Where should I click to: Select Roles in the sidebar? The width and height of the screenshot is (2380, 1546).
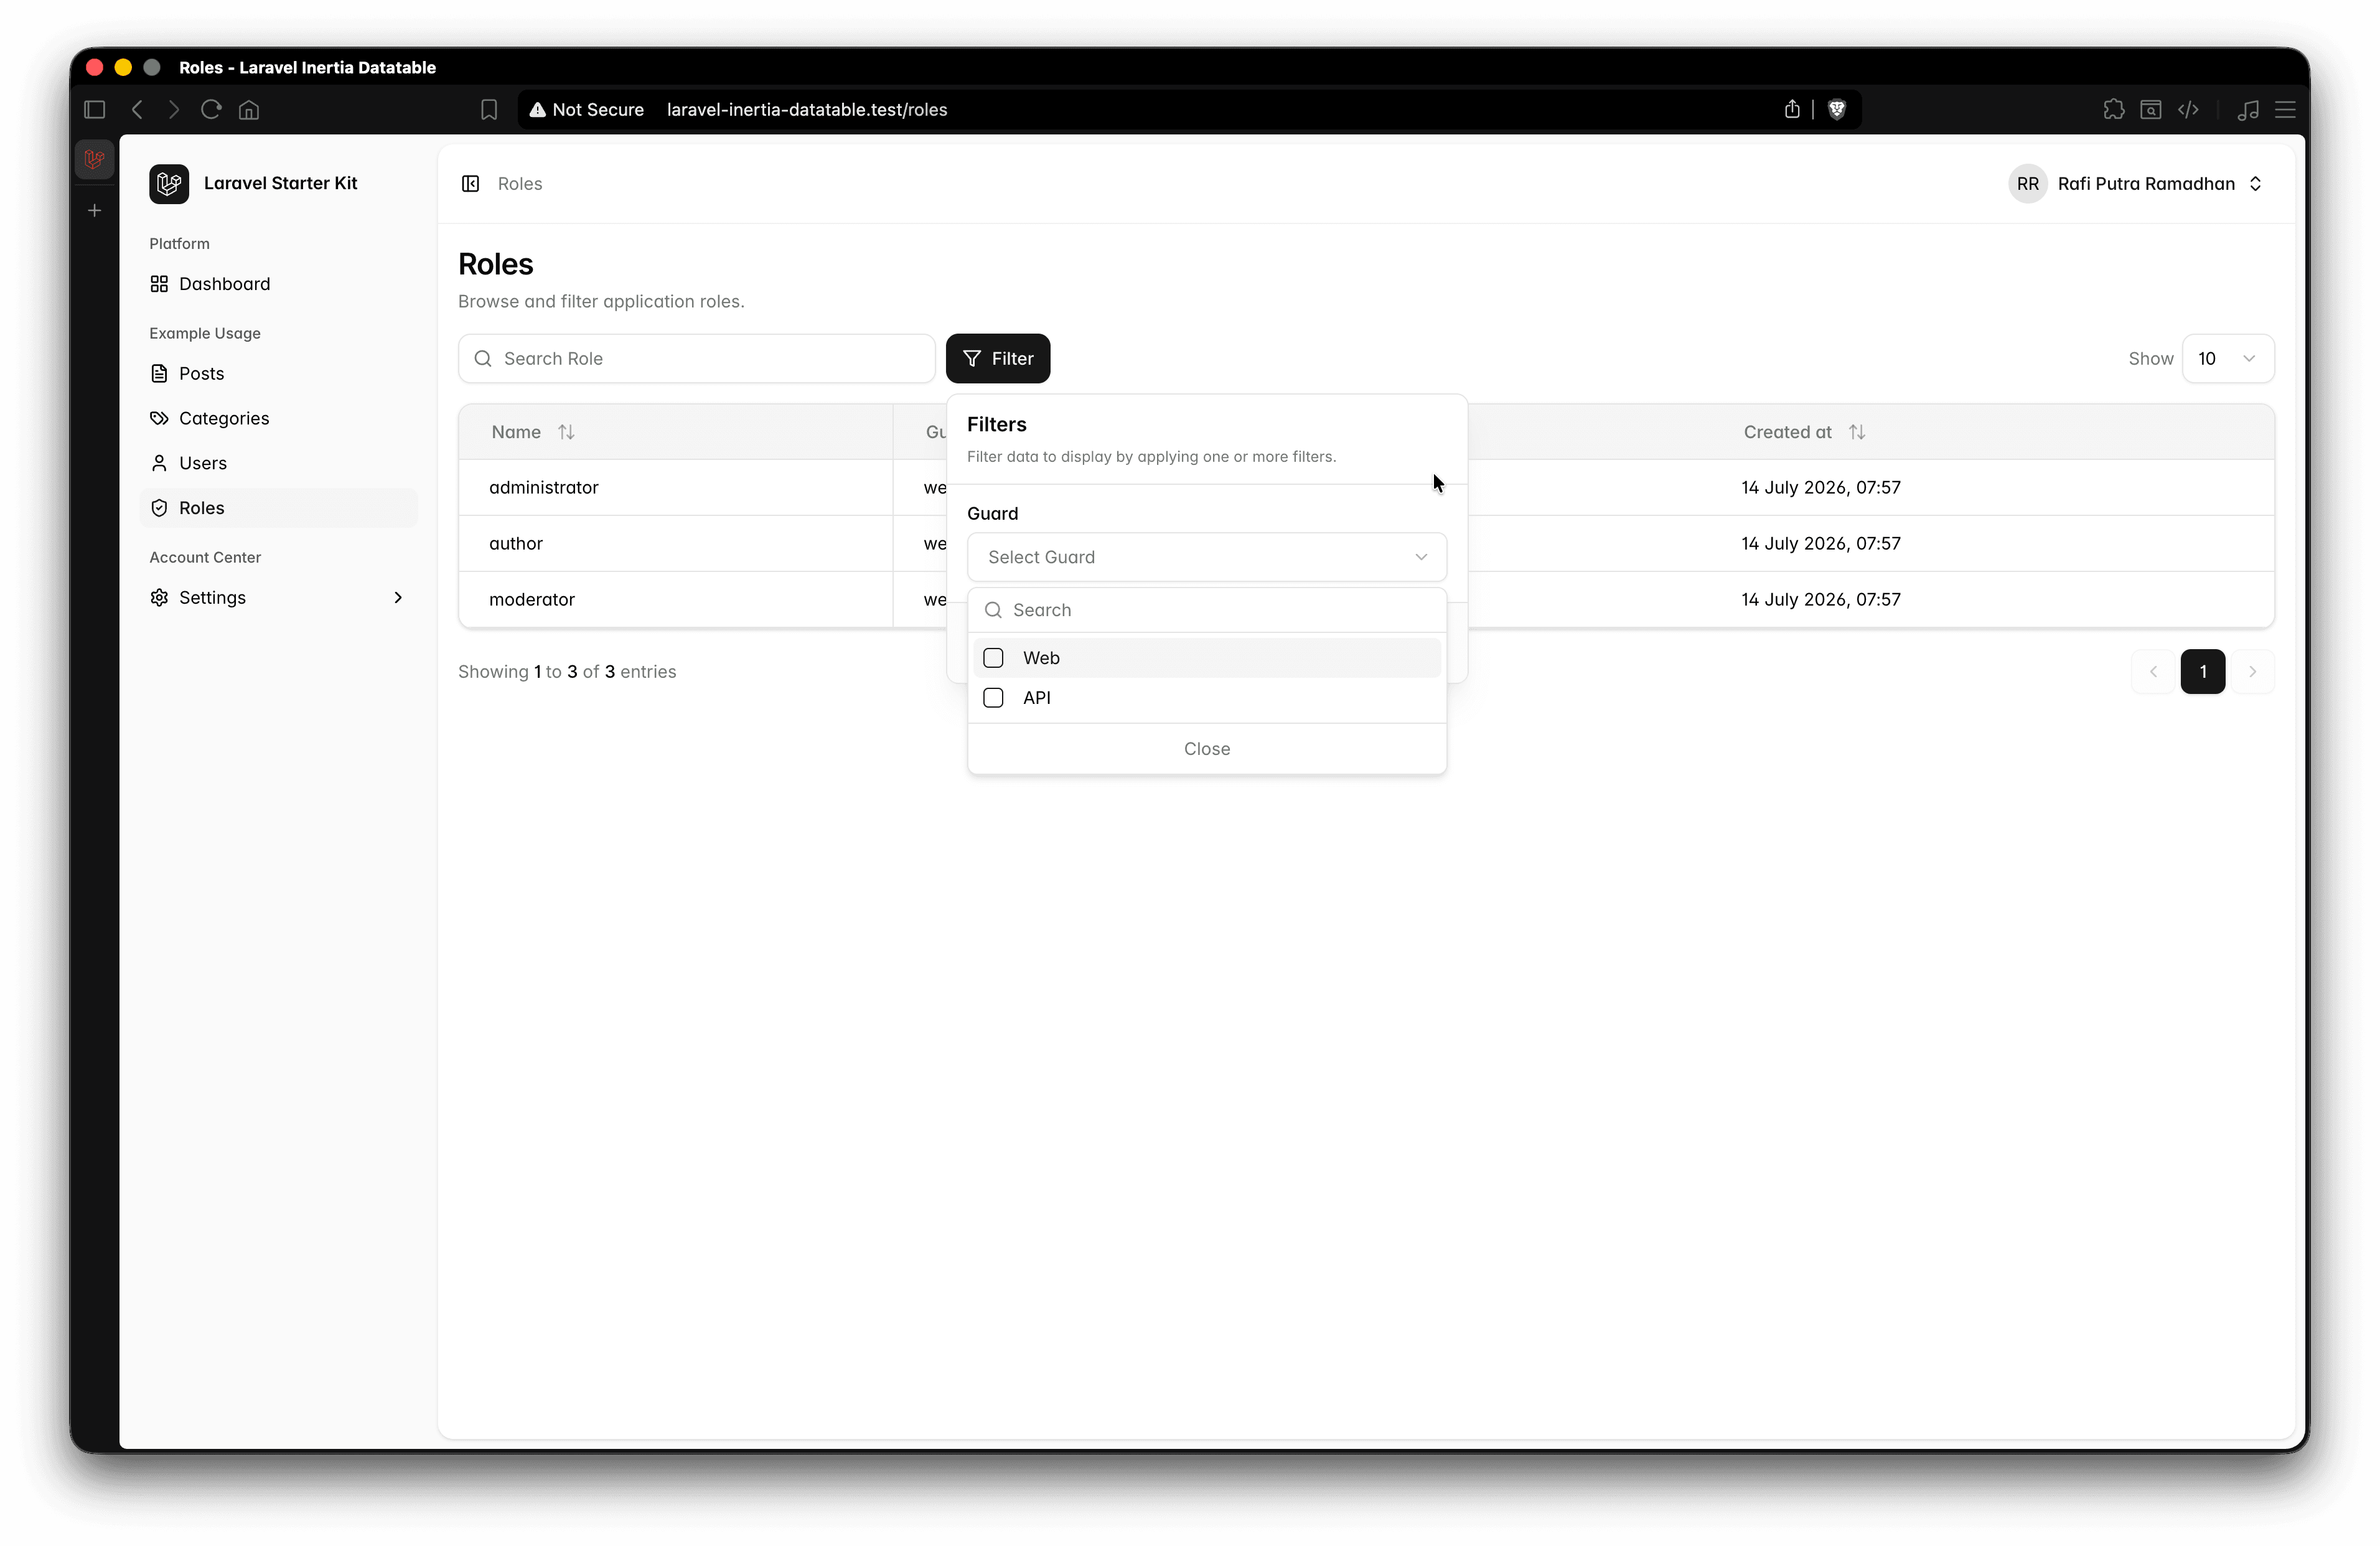[x=279, y=508]
